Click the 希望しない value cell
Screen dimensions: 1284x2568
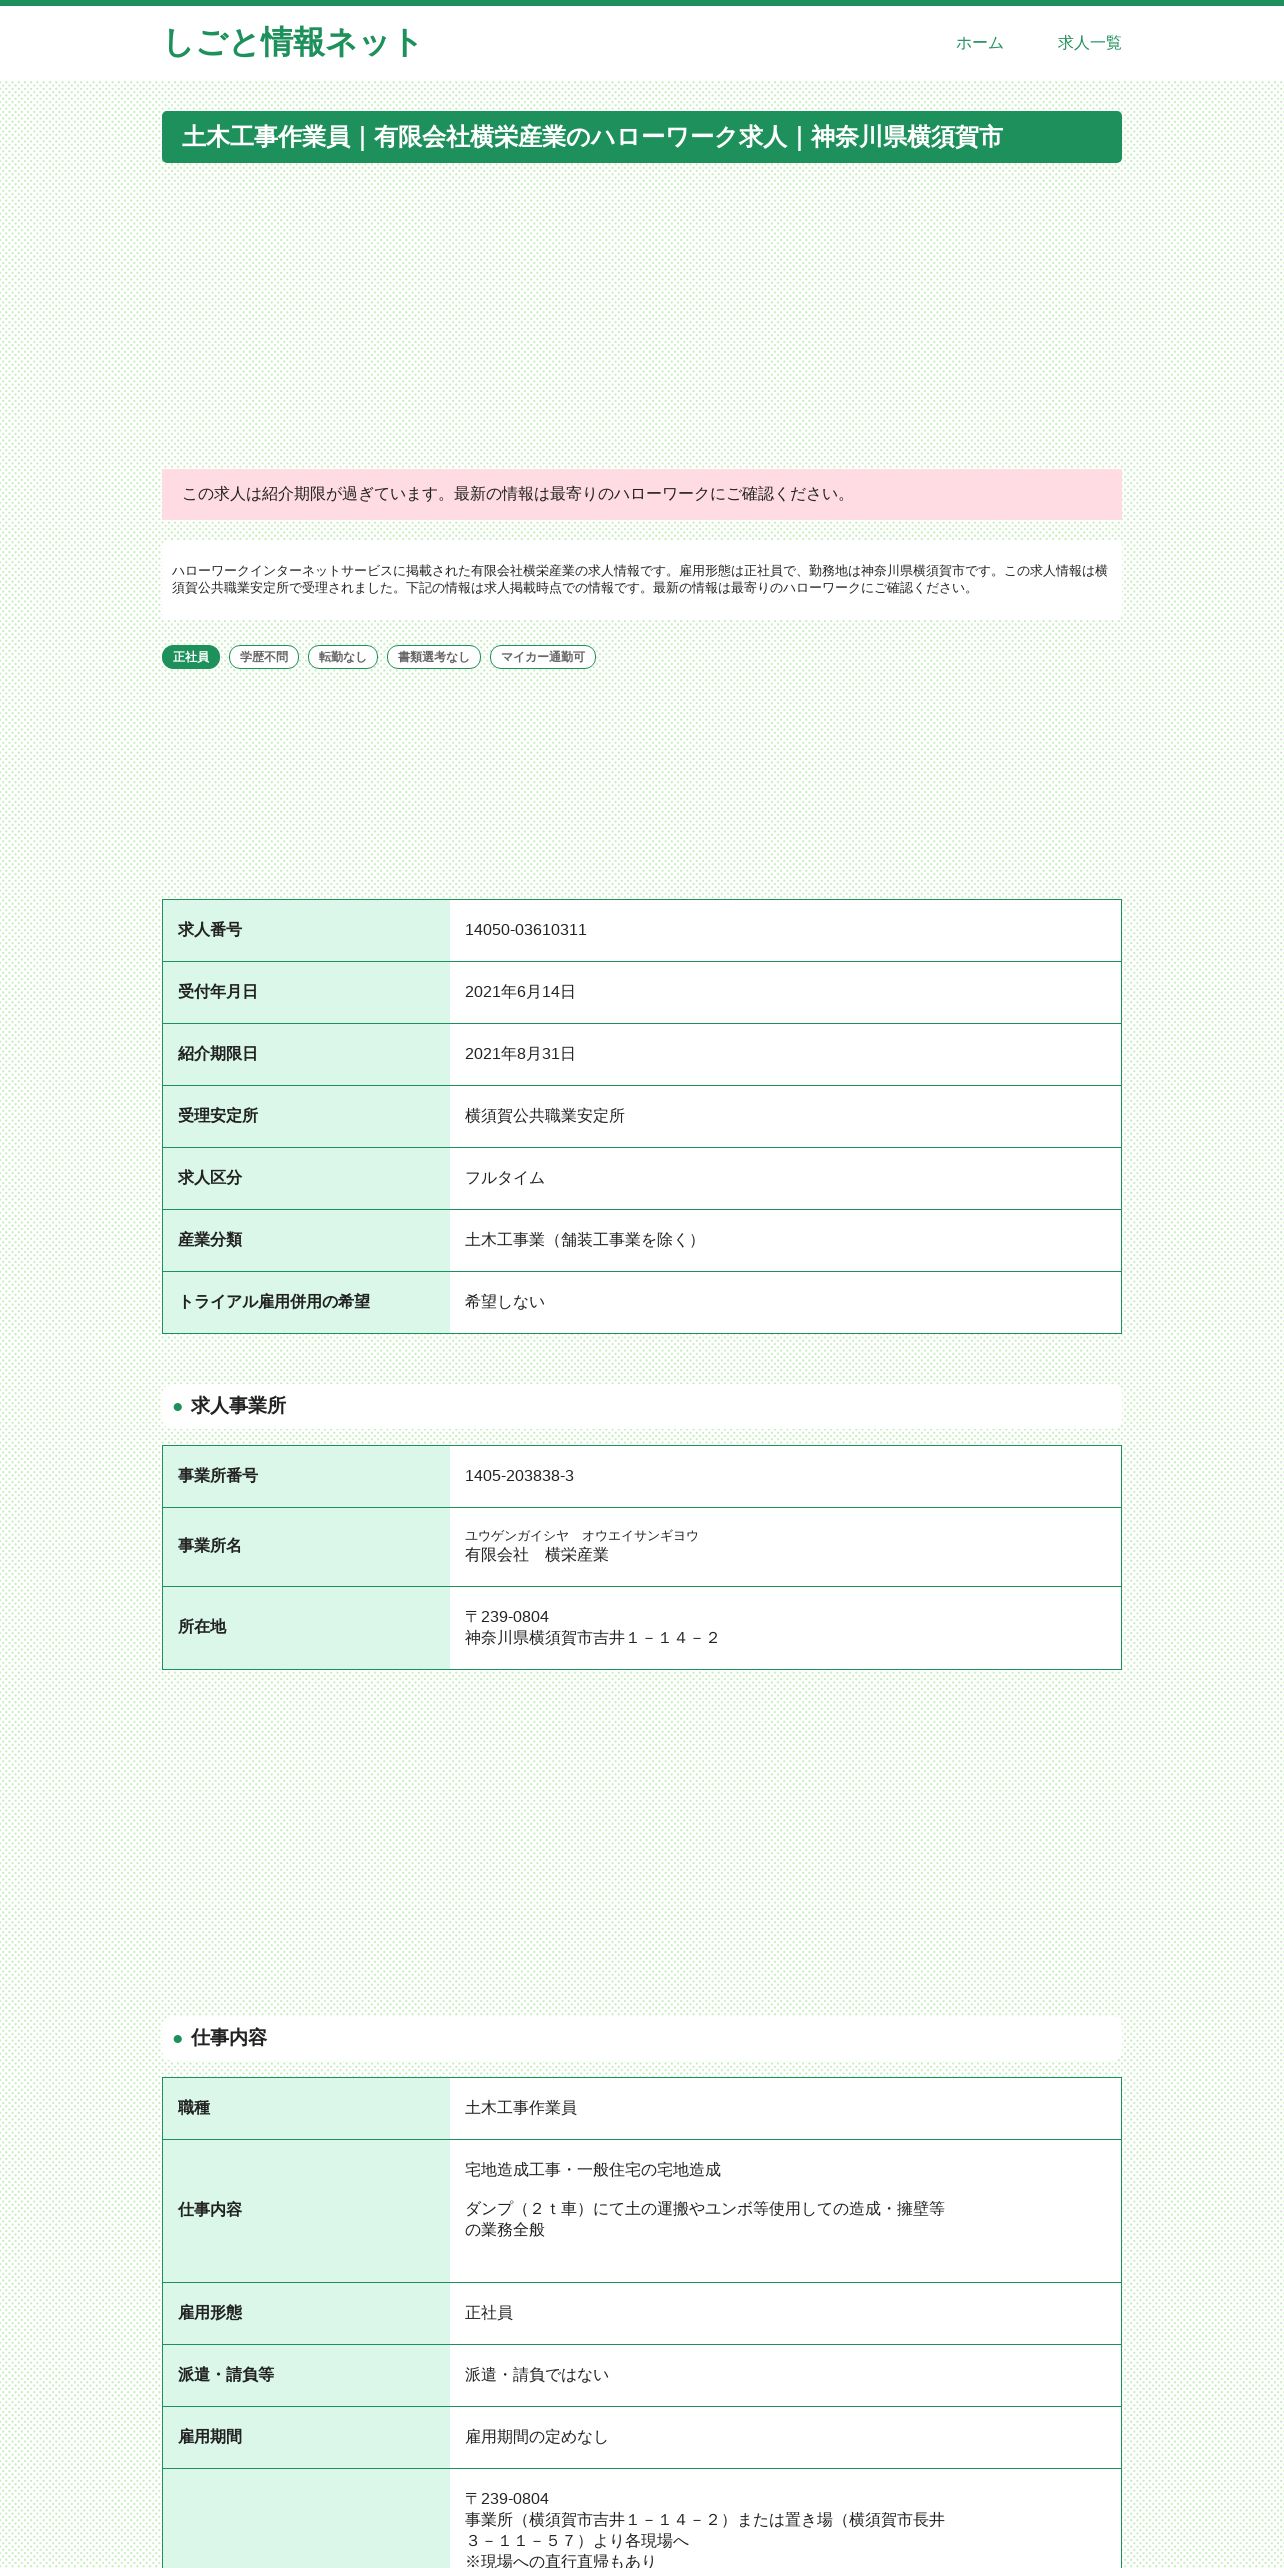click(x=785, y=1302)
